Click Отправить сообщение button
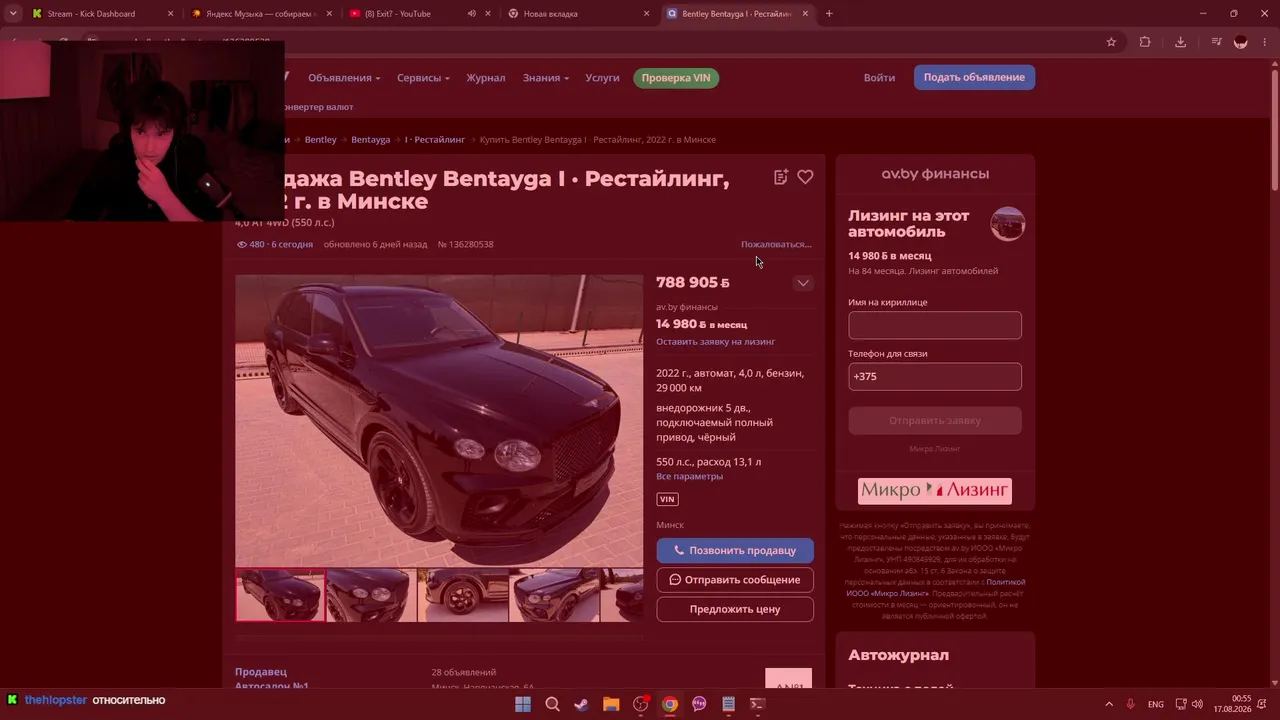The image size is (1280, 720). 735,580
